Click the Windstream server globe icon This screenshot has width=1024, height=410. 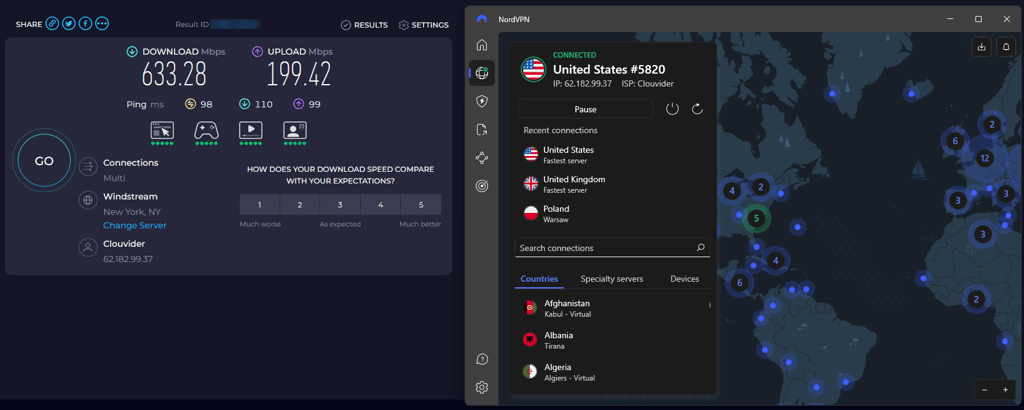[88, 201]
